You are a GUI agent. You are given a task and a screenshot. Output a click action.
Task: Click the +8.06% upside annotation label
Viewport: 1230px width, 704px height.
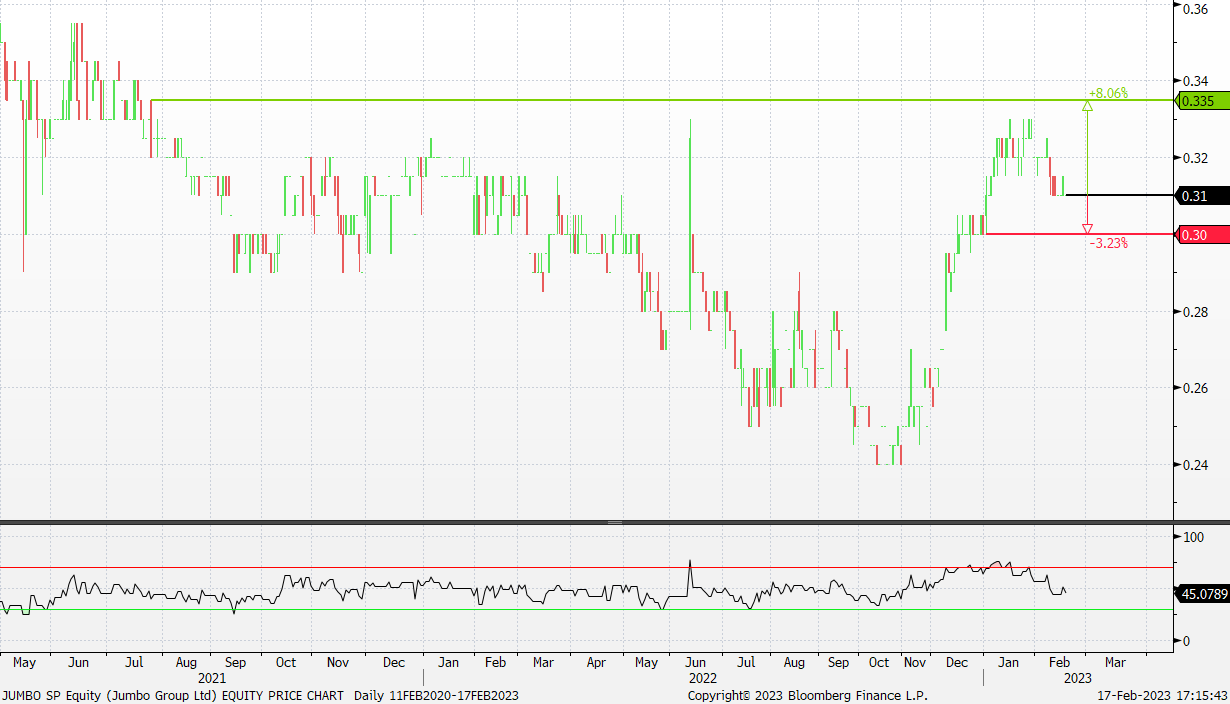[x=1108, y=93]
